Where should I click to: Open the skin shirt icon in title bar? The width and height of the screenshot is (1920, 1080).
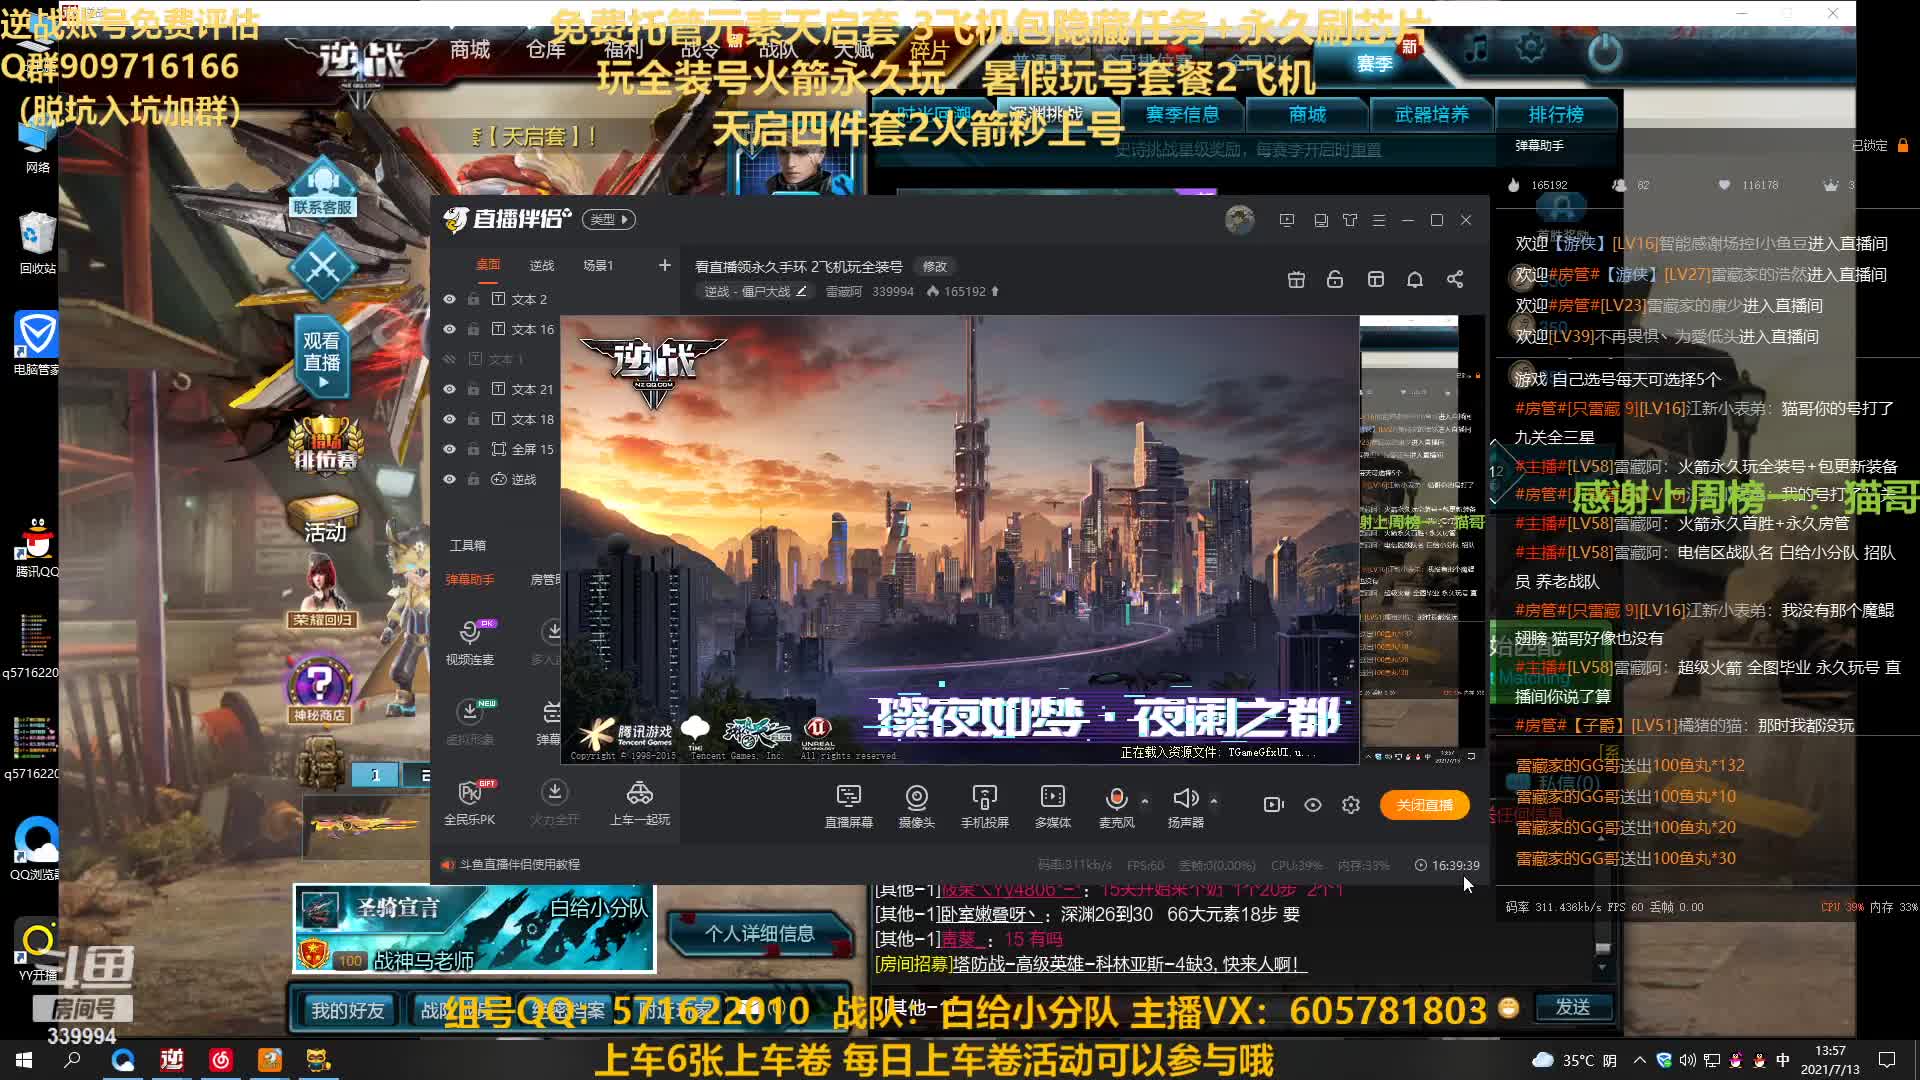click(x=1350, y=220)
